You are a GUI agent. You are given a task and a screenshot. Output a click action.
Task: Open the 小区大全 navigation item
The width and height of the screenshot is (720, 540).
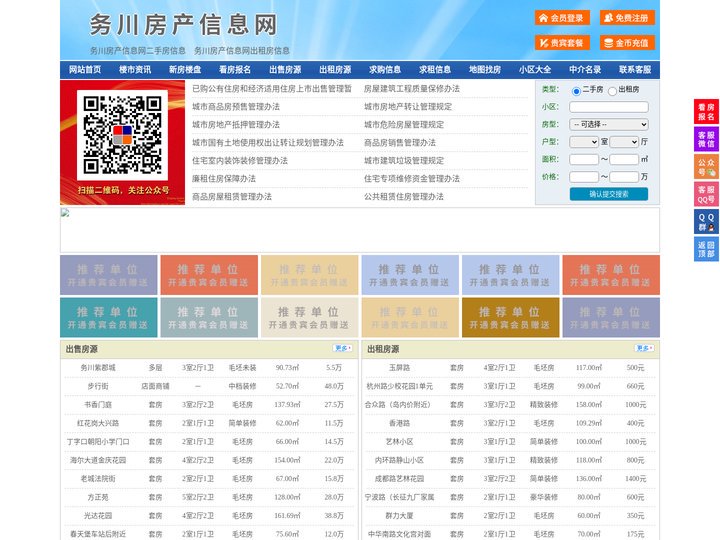click(x=535, y=70)
